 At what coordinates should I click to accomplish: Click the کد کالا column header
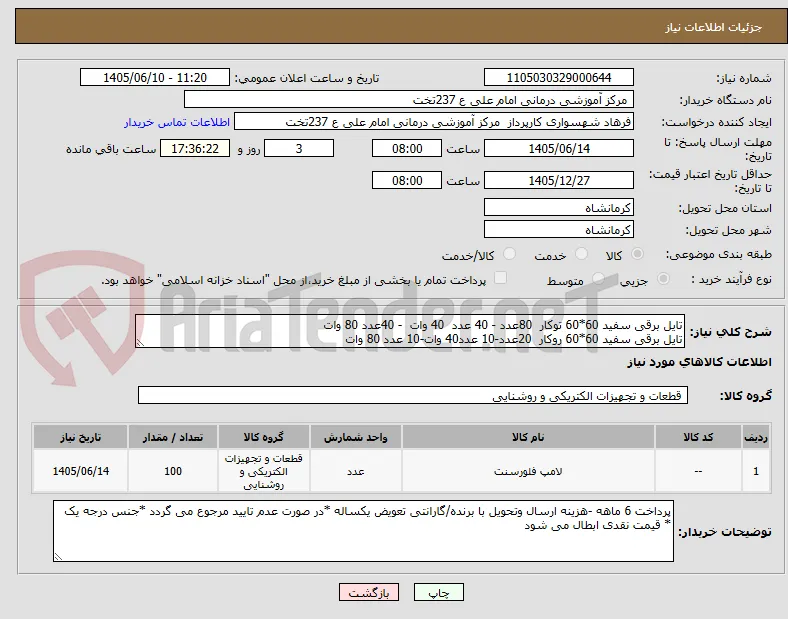(x=698, y=437)
